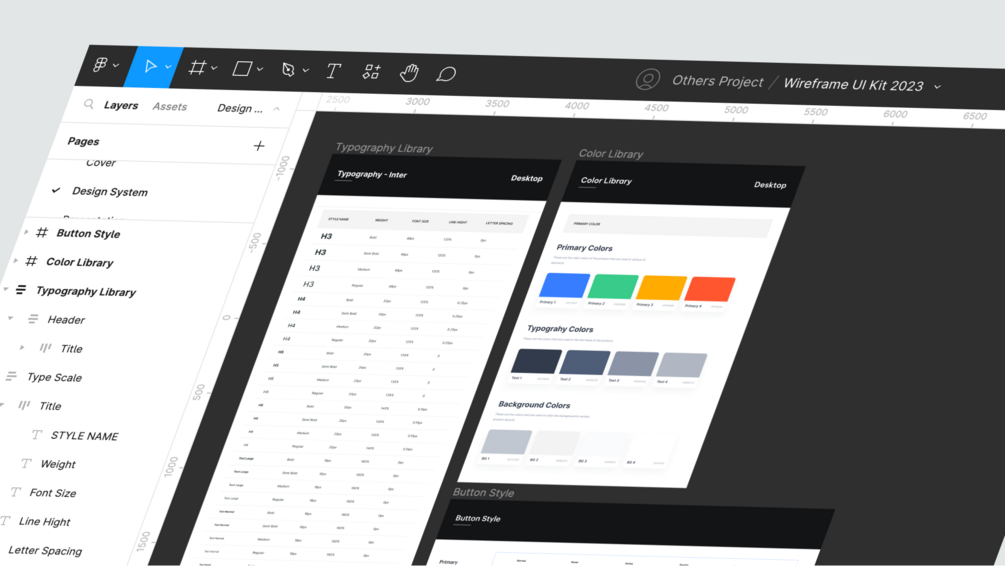The width and height of the screenshot is (1005, 566).
Task: Select the Typography Library layer
Action: click(86, 291)
